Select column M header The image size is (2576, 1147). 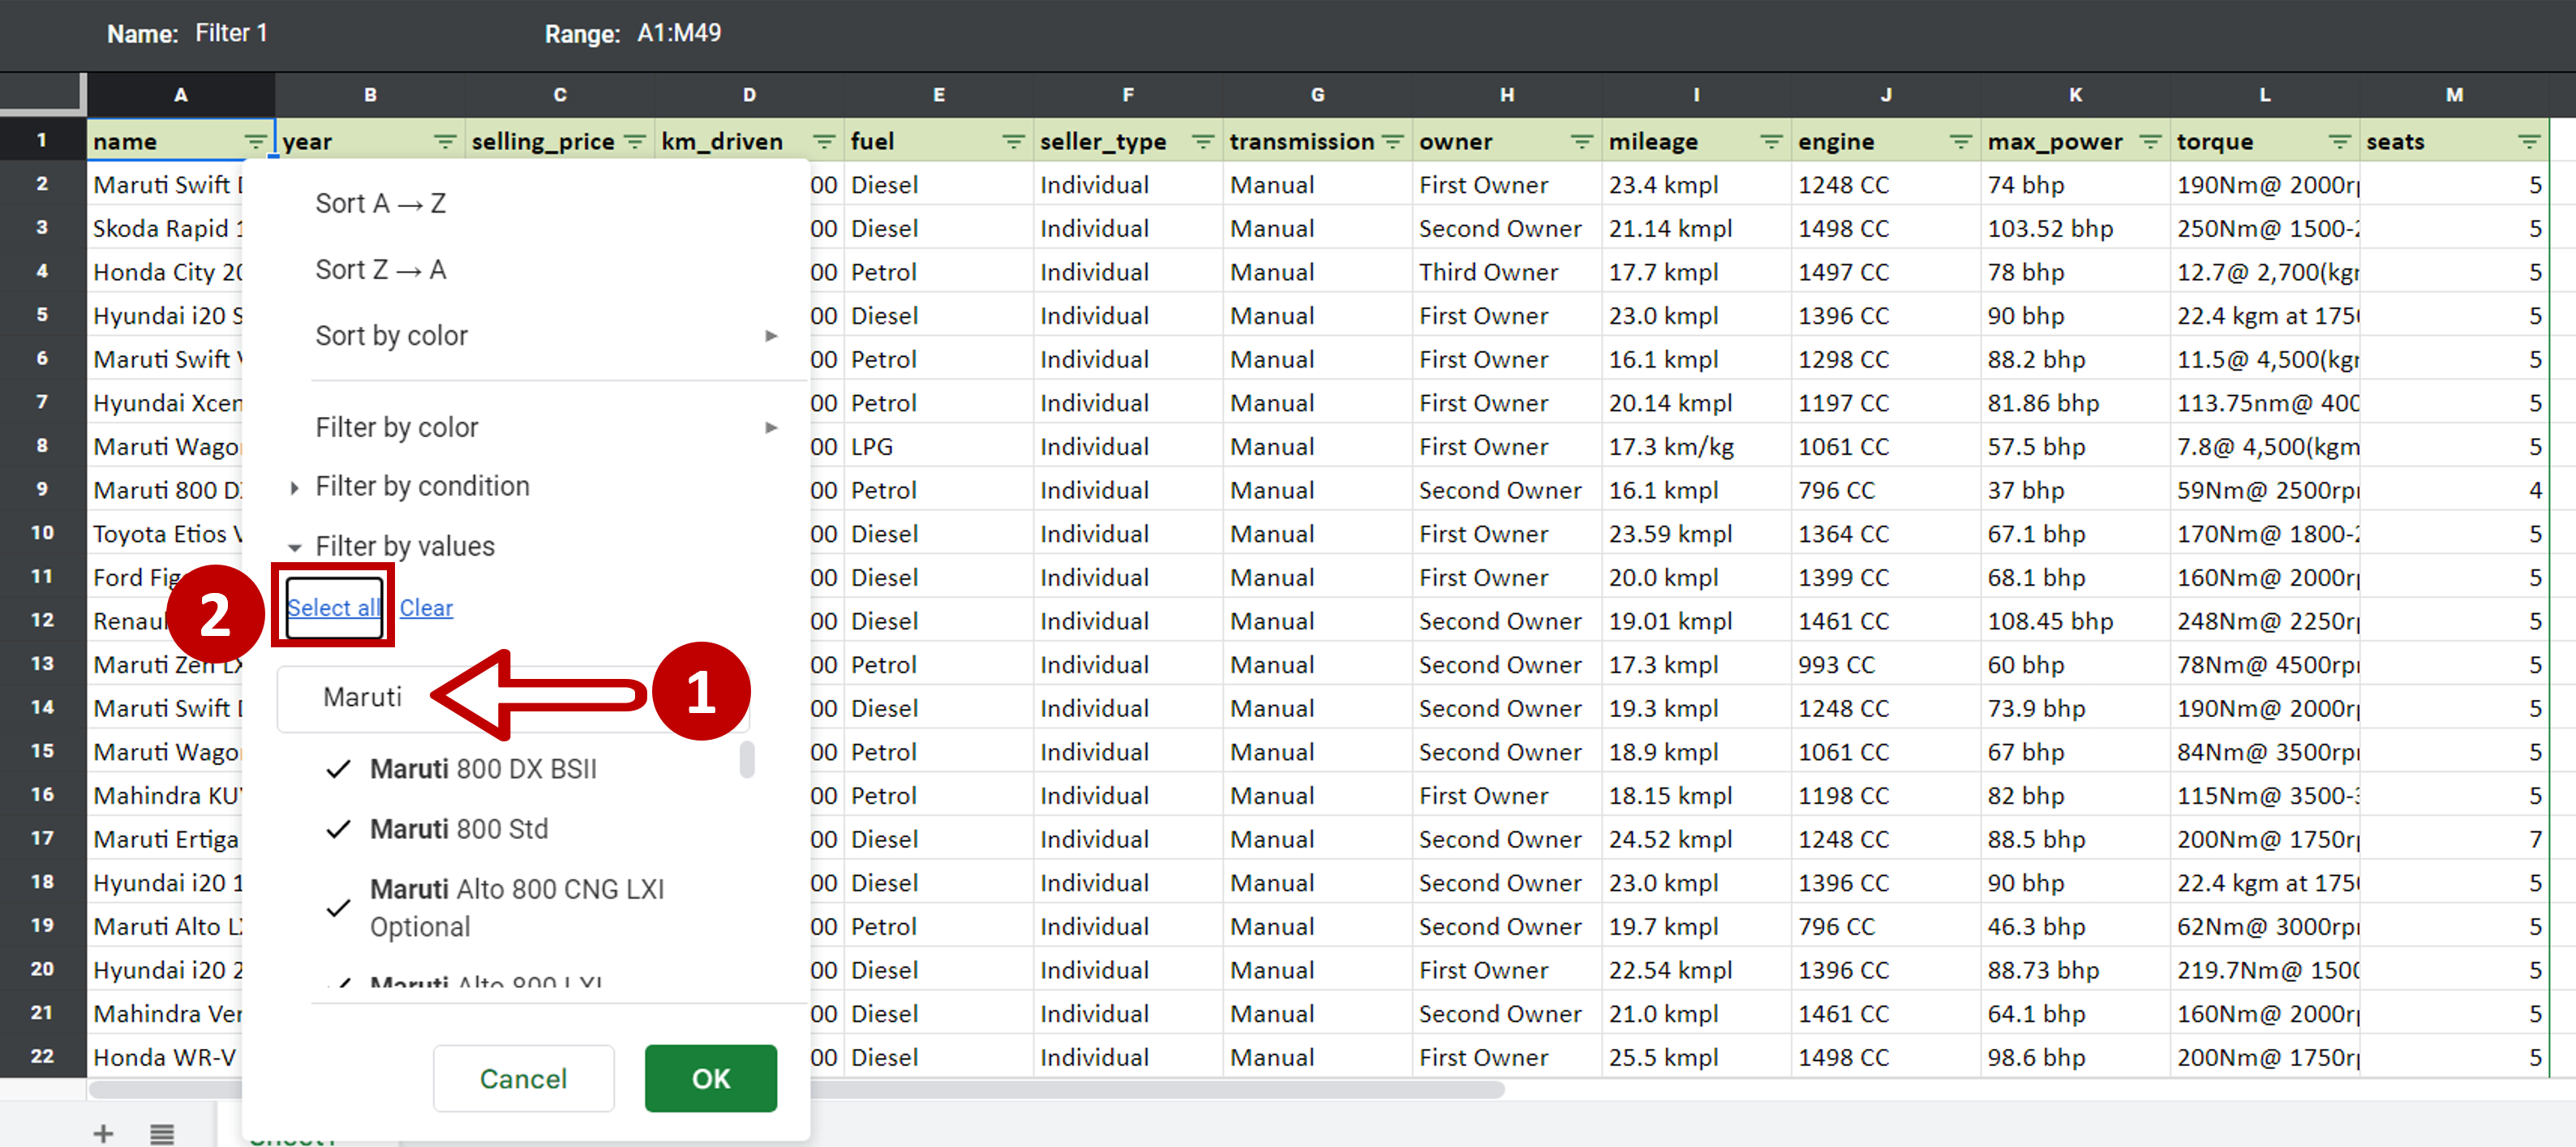[2454, 95]
